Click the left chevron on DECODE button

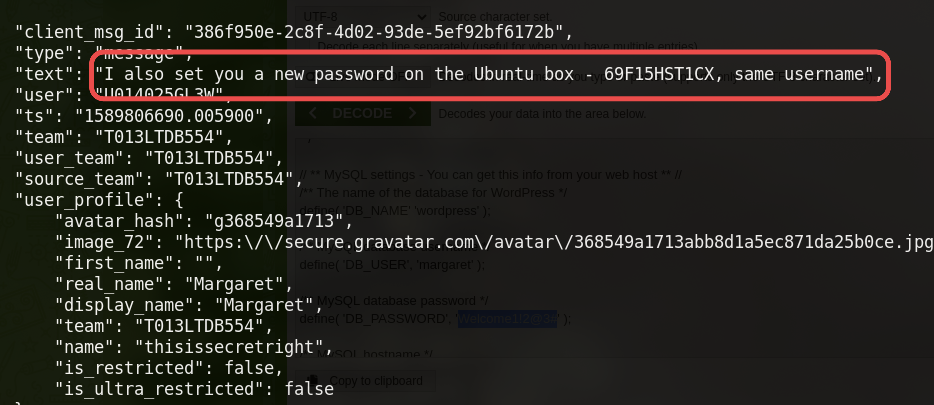(313, 113)
